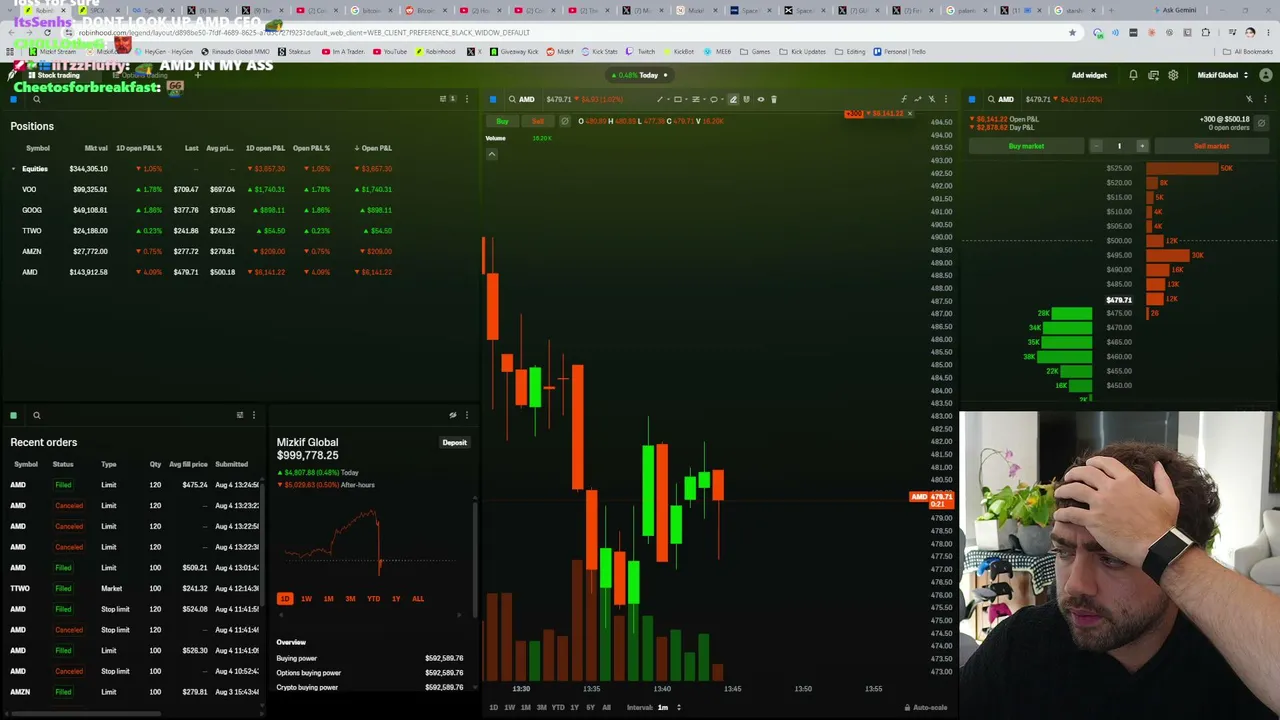Viewport: 1280px width, 720px height.
Task: Open the indicators function icon on chart
Action: click(x=903, y=99)
